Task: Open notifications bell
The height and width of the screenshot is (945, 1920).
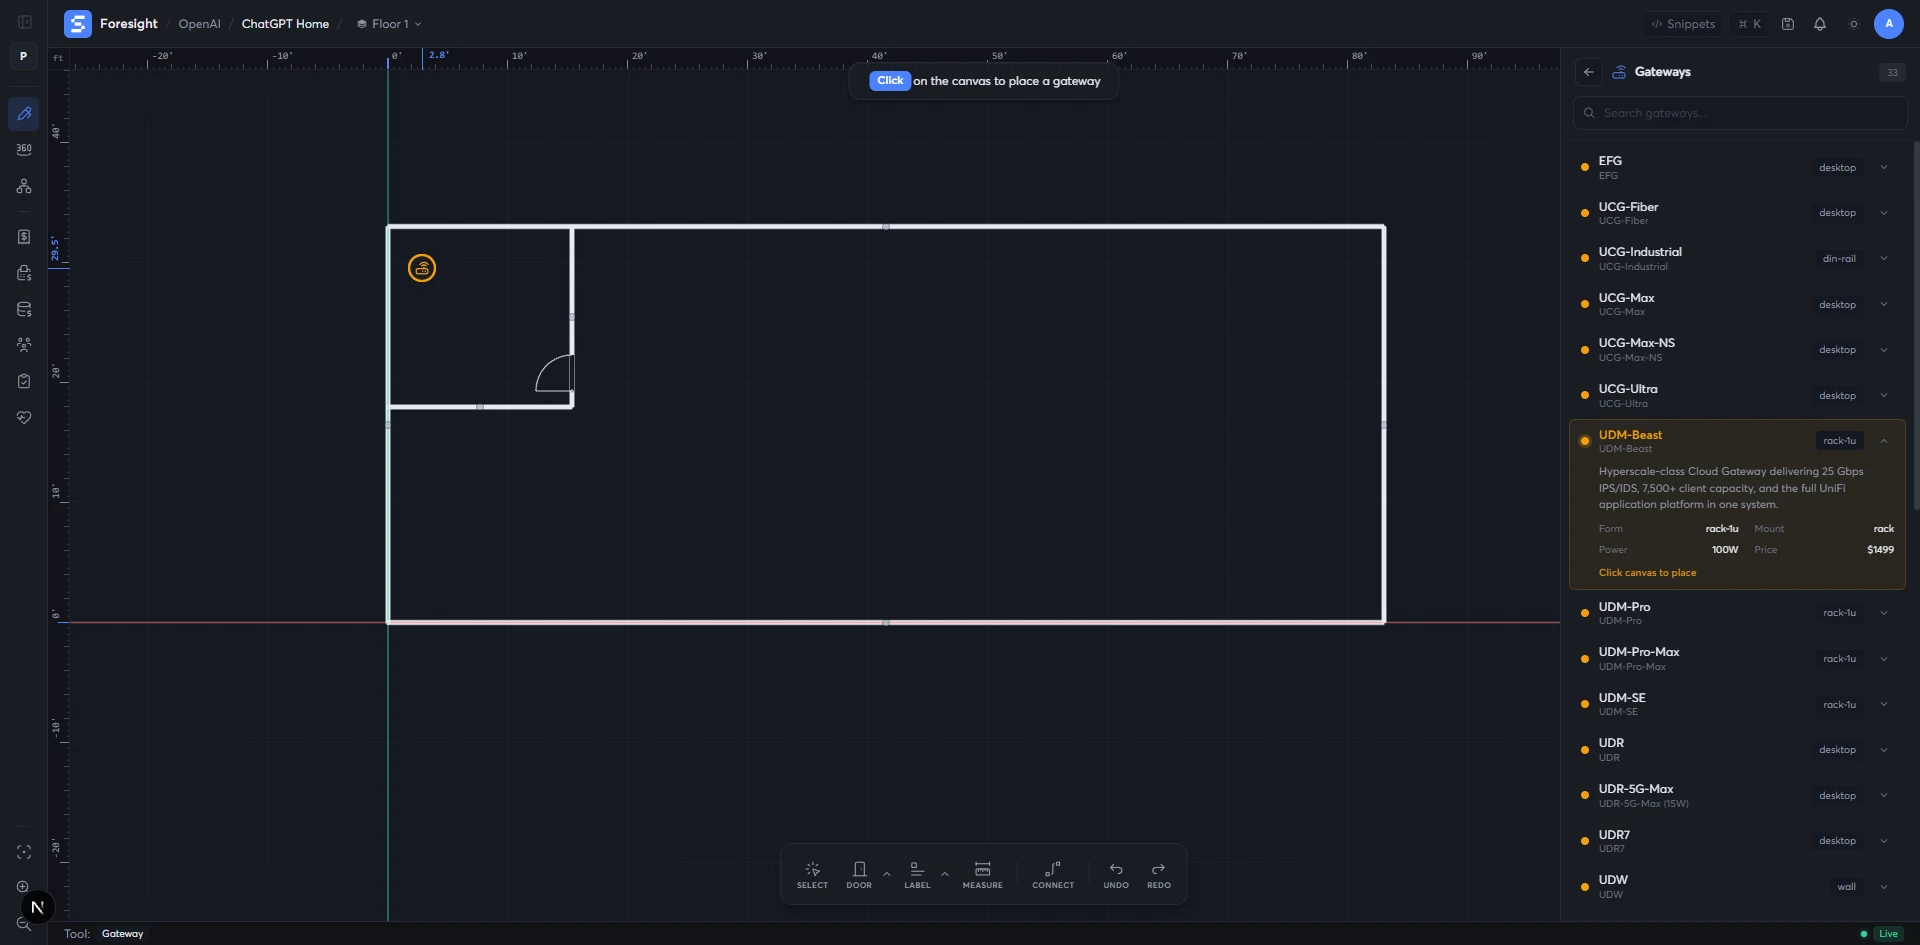Action: [1820, 24]
